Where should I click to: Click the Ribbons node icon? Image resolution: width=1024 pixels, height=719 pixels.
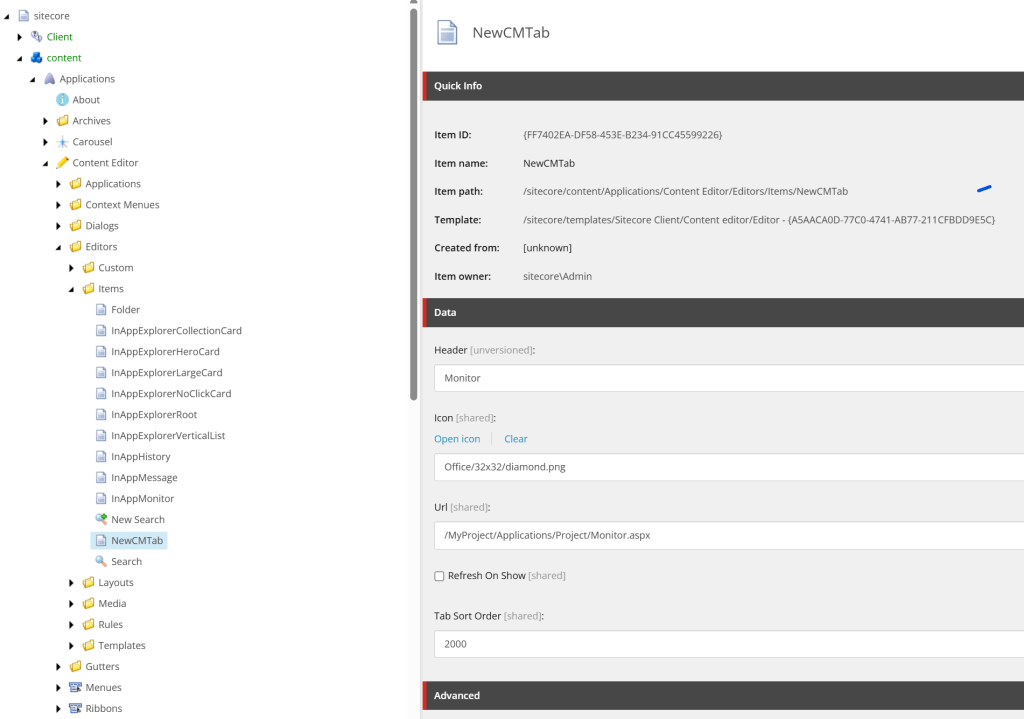pos(75,709)
